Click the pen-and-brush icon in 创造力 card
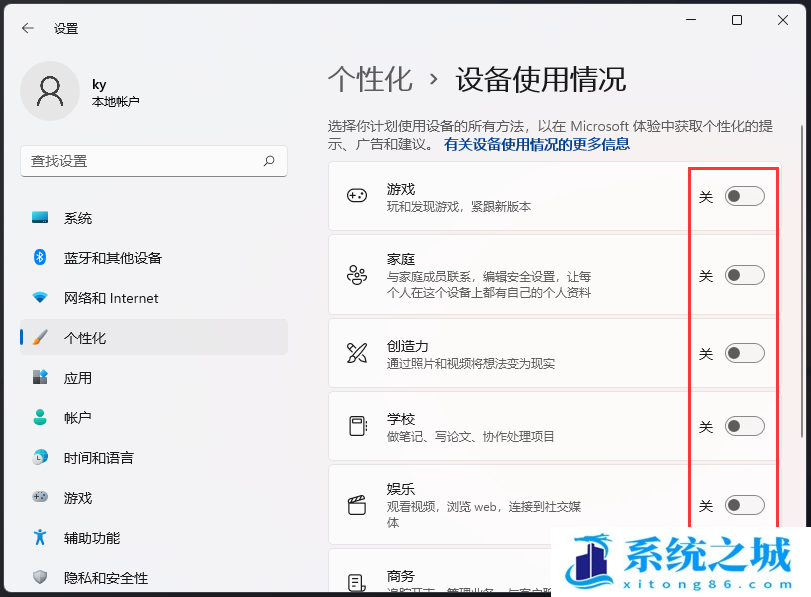811x597 pixels. coord(357,353)
